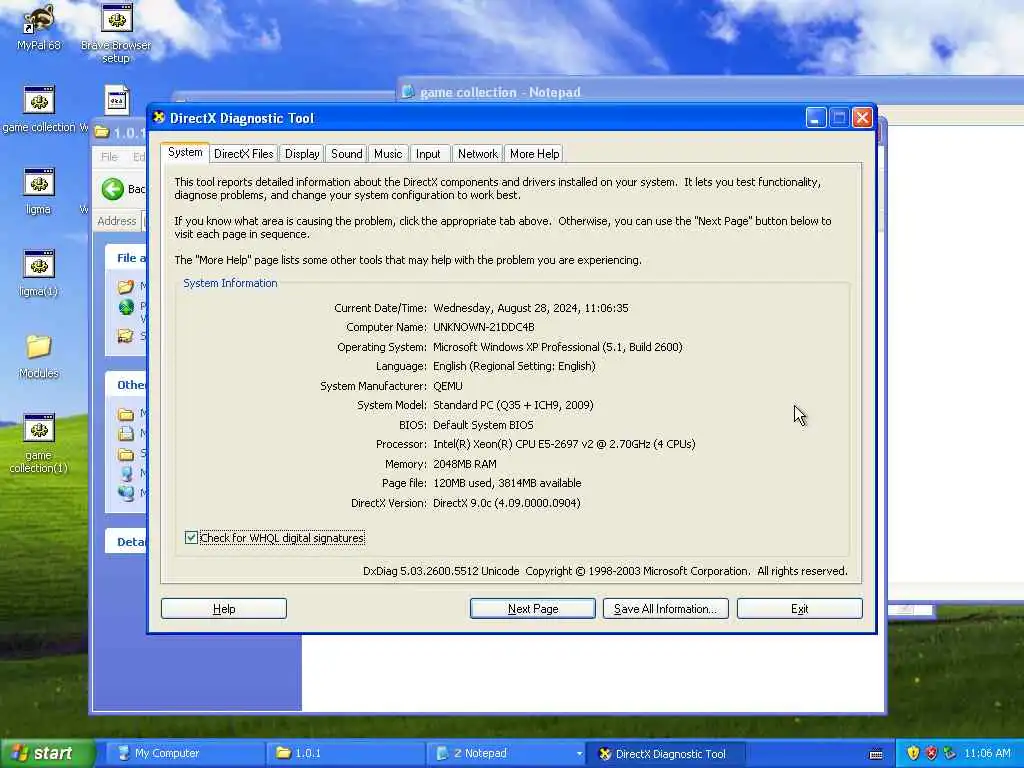This screenshot has height=768, width=1024.
Task: Click the System Manufacturer value QEMU
Action: coord(447,386)
